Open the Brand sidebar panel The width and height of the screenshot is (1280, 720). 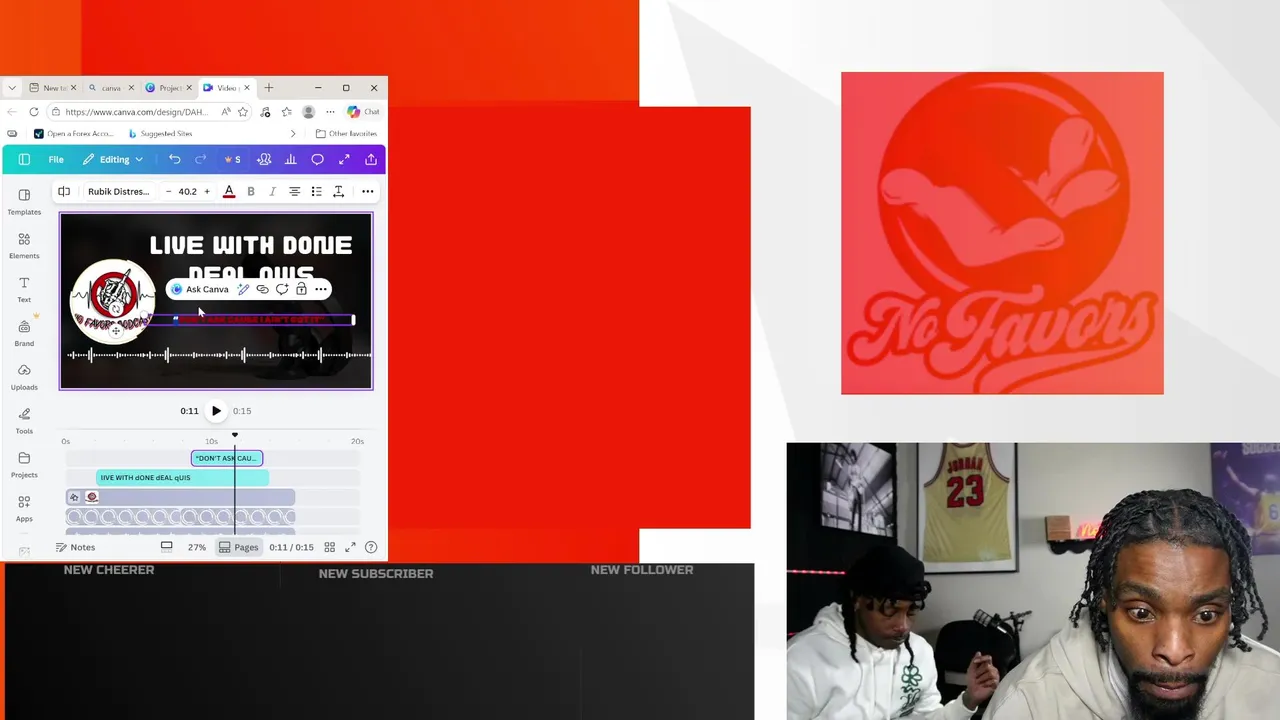(x=24, y=332)
